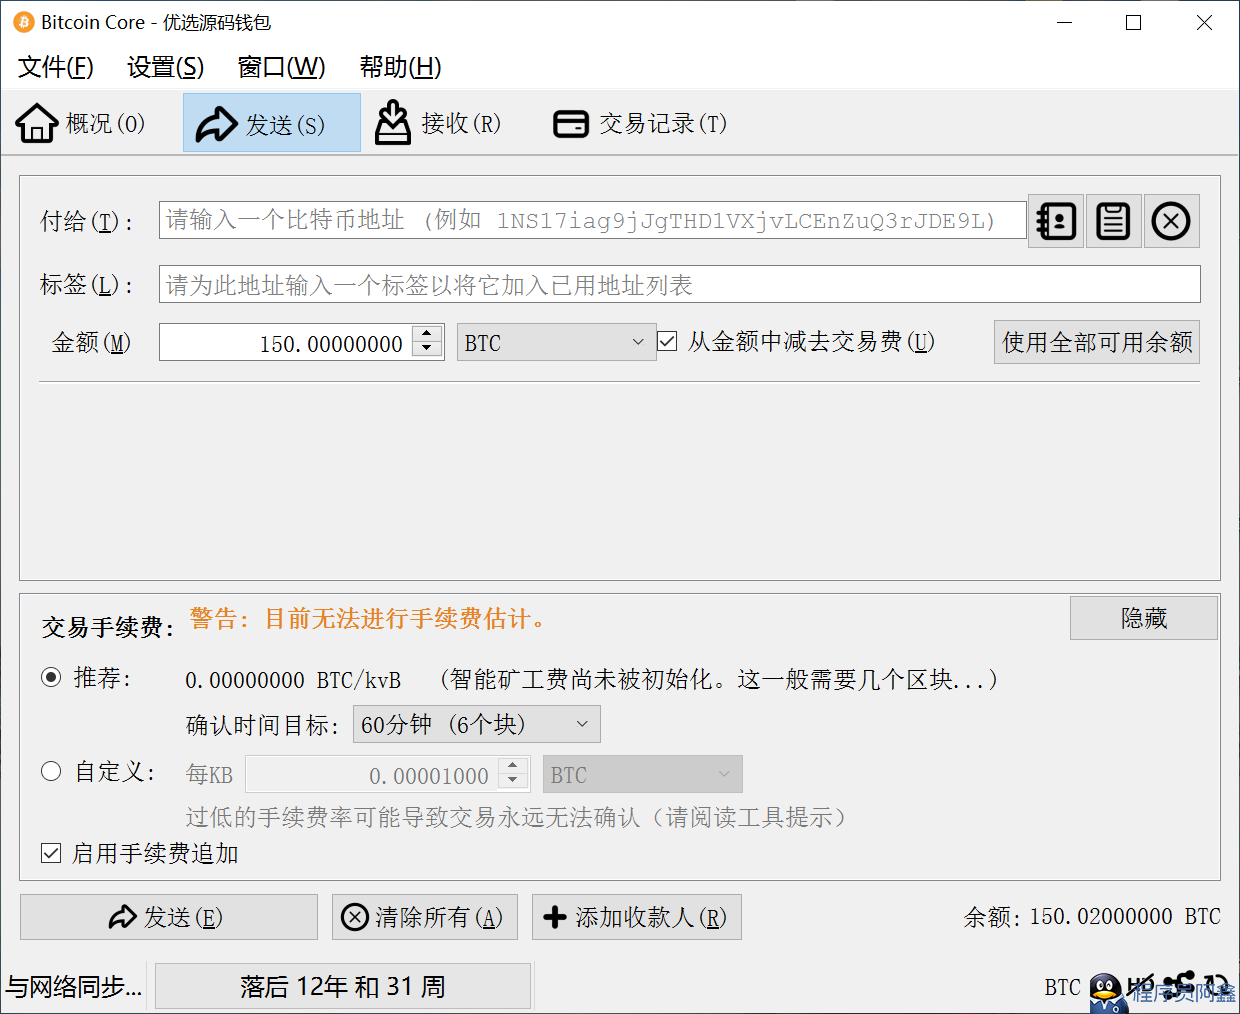
Task: Select the 推荐 fee radio button
Action: 51,678
